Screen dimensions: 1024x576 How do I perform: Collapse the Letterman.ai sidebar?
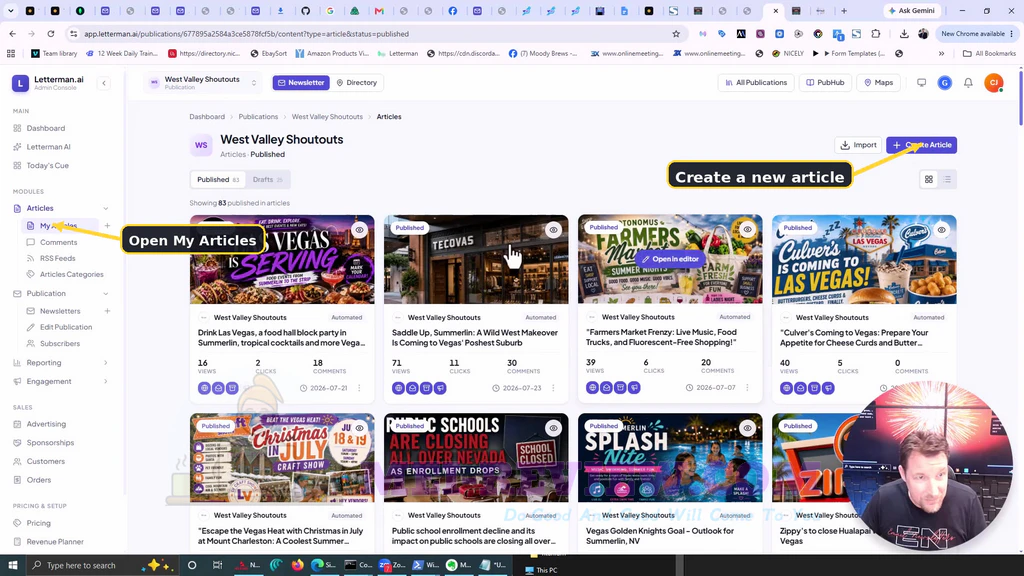click(104, 83)
